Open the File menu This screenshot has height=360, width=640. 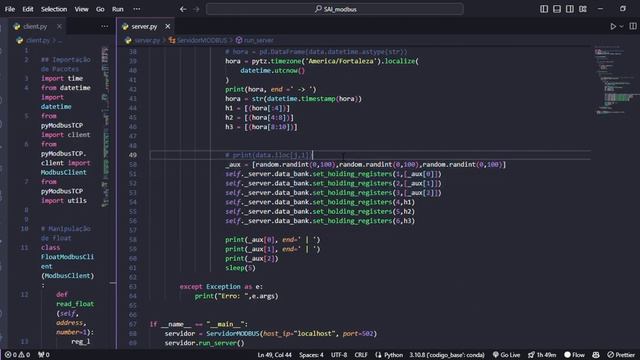tap(10, 9)
